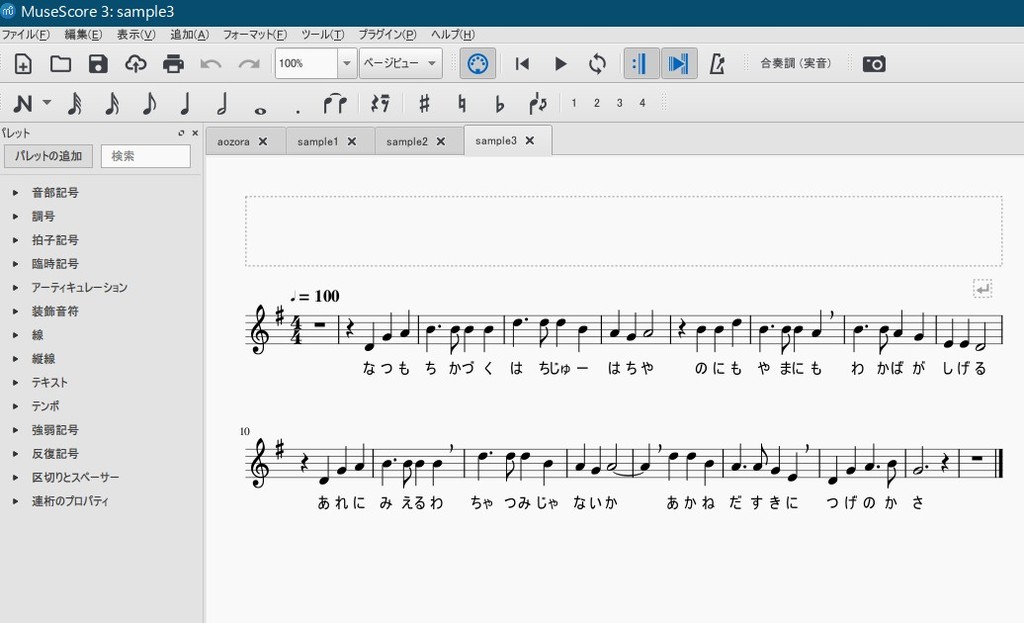Save the current score
This screenshot has width=1024, height=623.
click(x=98, y=64)
